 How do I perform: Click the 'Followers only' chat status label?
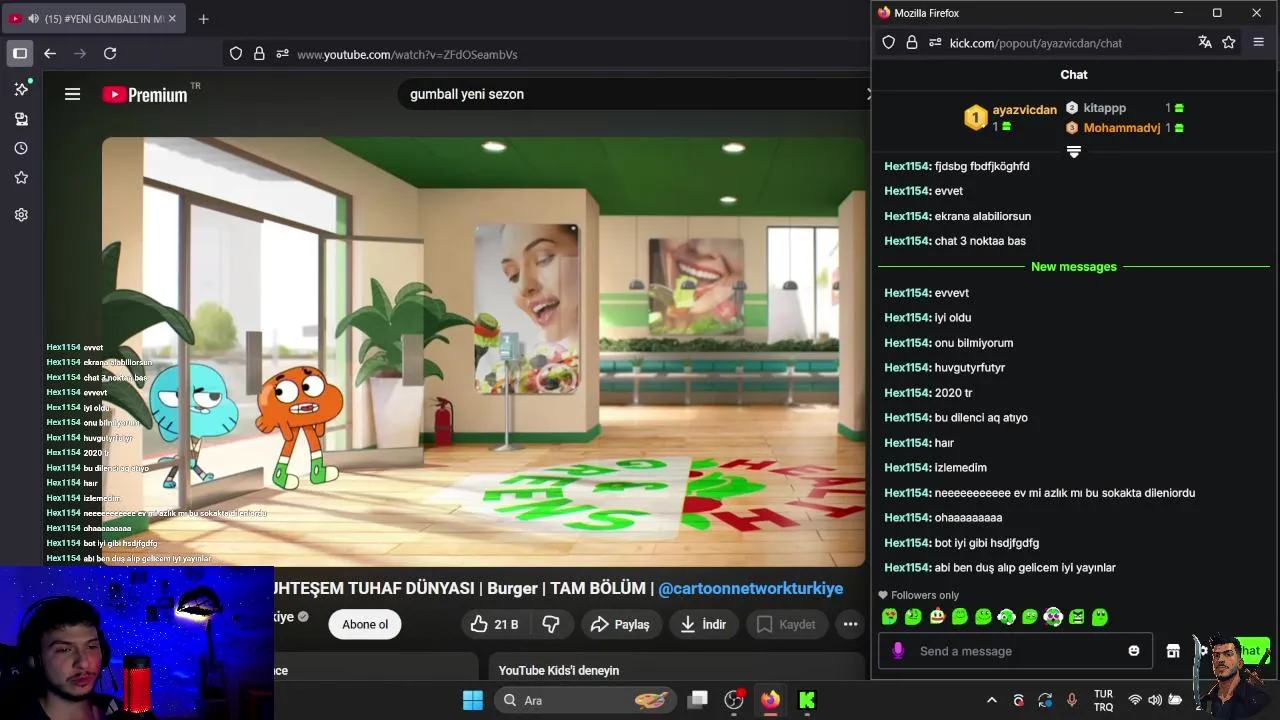tap(918, 595)
